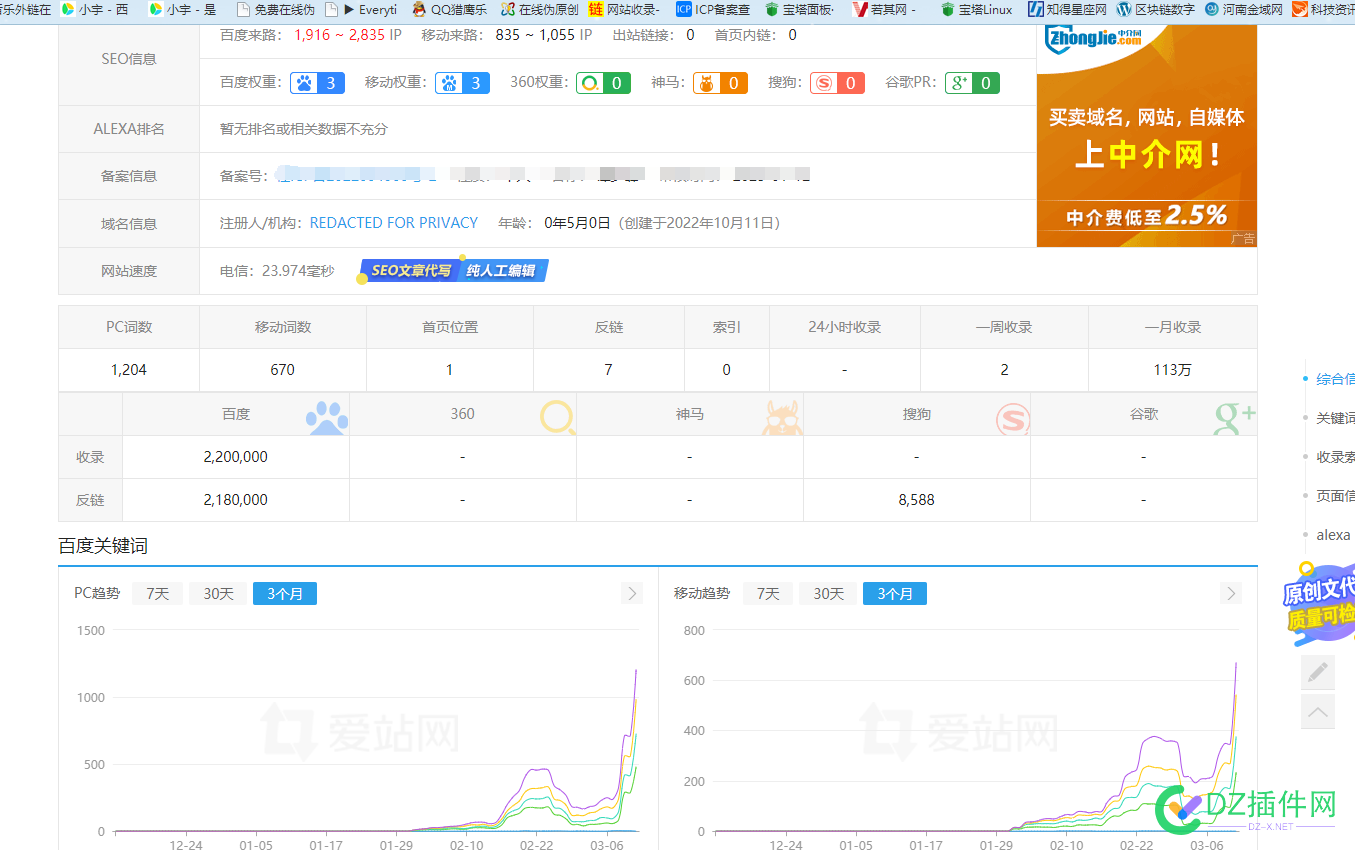Open the 免费在线伪 bookmark
Screen dimensions: 1355x850
coord(275,9)
